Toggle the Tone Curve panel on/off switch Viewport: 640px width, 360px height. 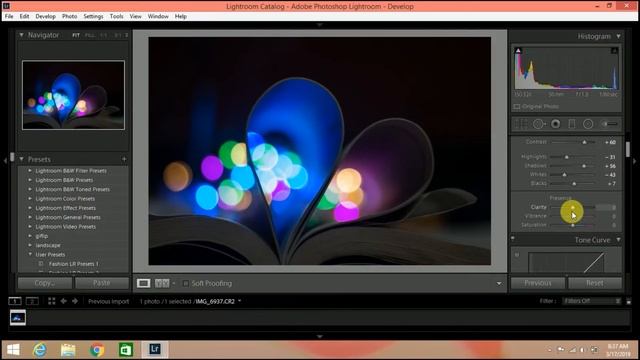tap(513, 238)
